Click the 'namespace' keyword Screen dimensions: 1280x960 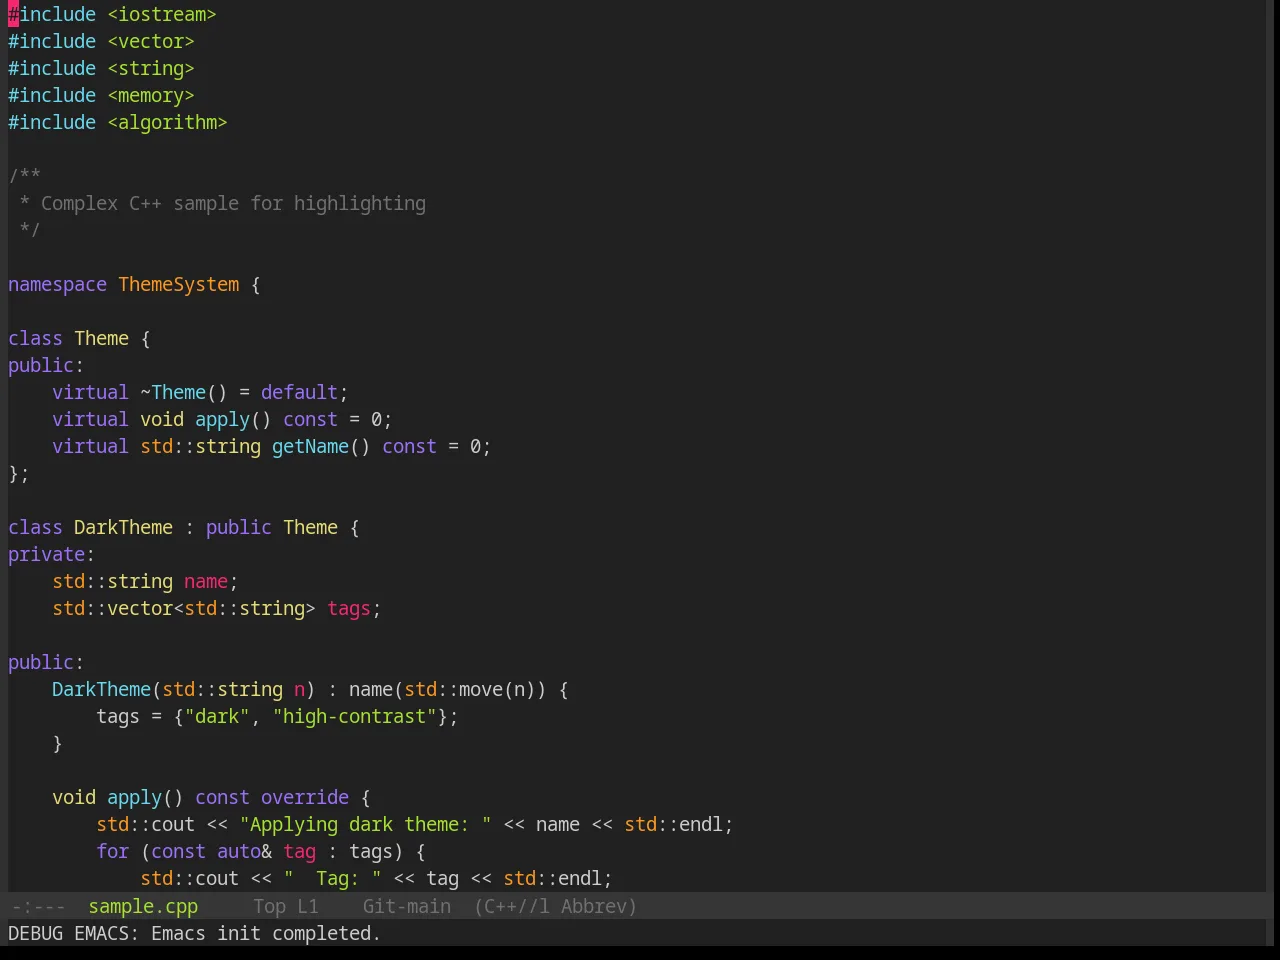click(x=57, y=284)
